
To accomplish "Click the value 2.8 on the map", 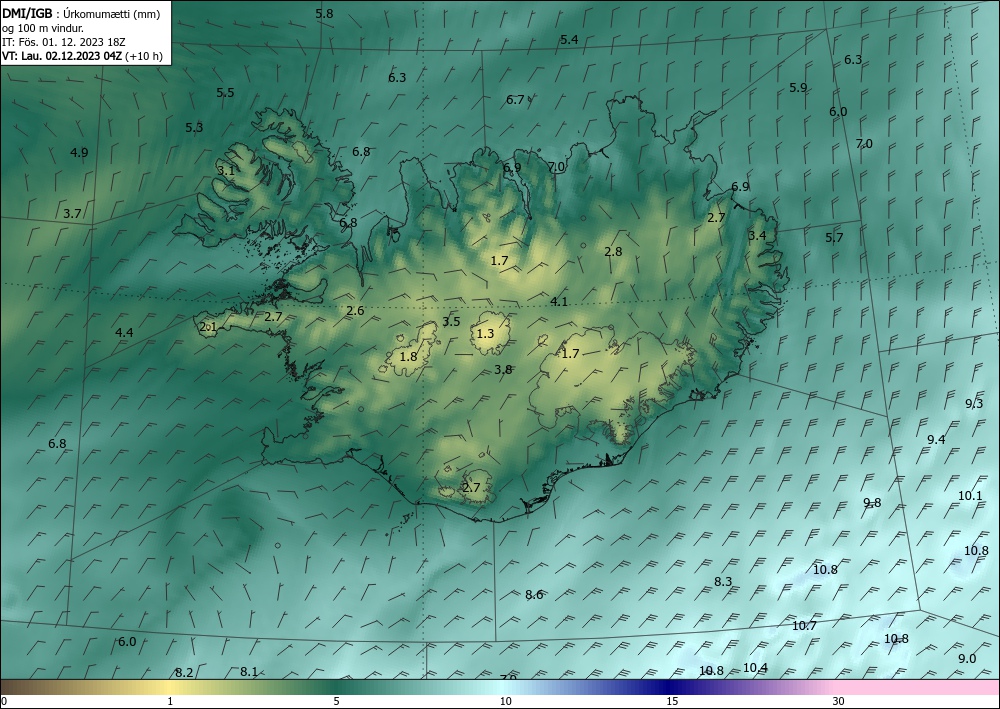I will tap(613, 252).
